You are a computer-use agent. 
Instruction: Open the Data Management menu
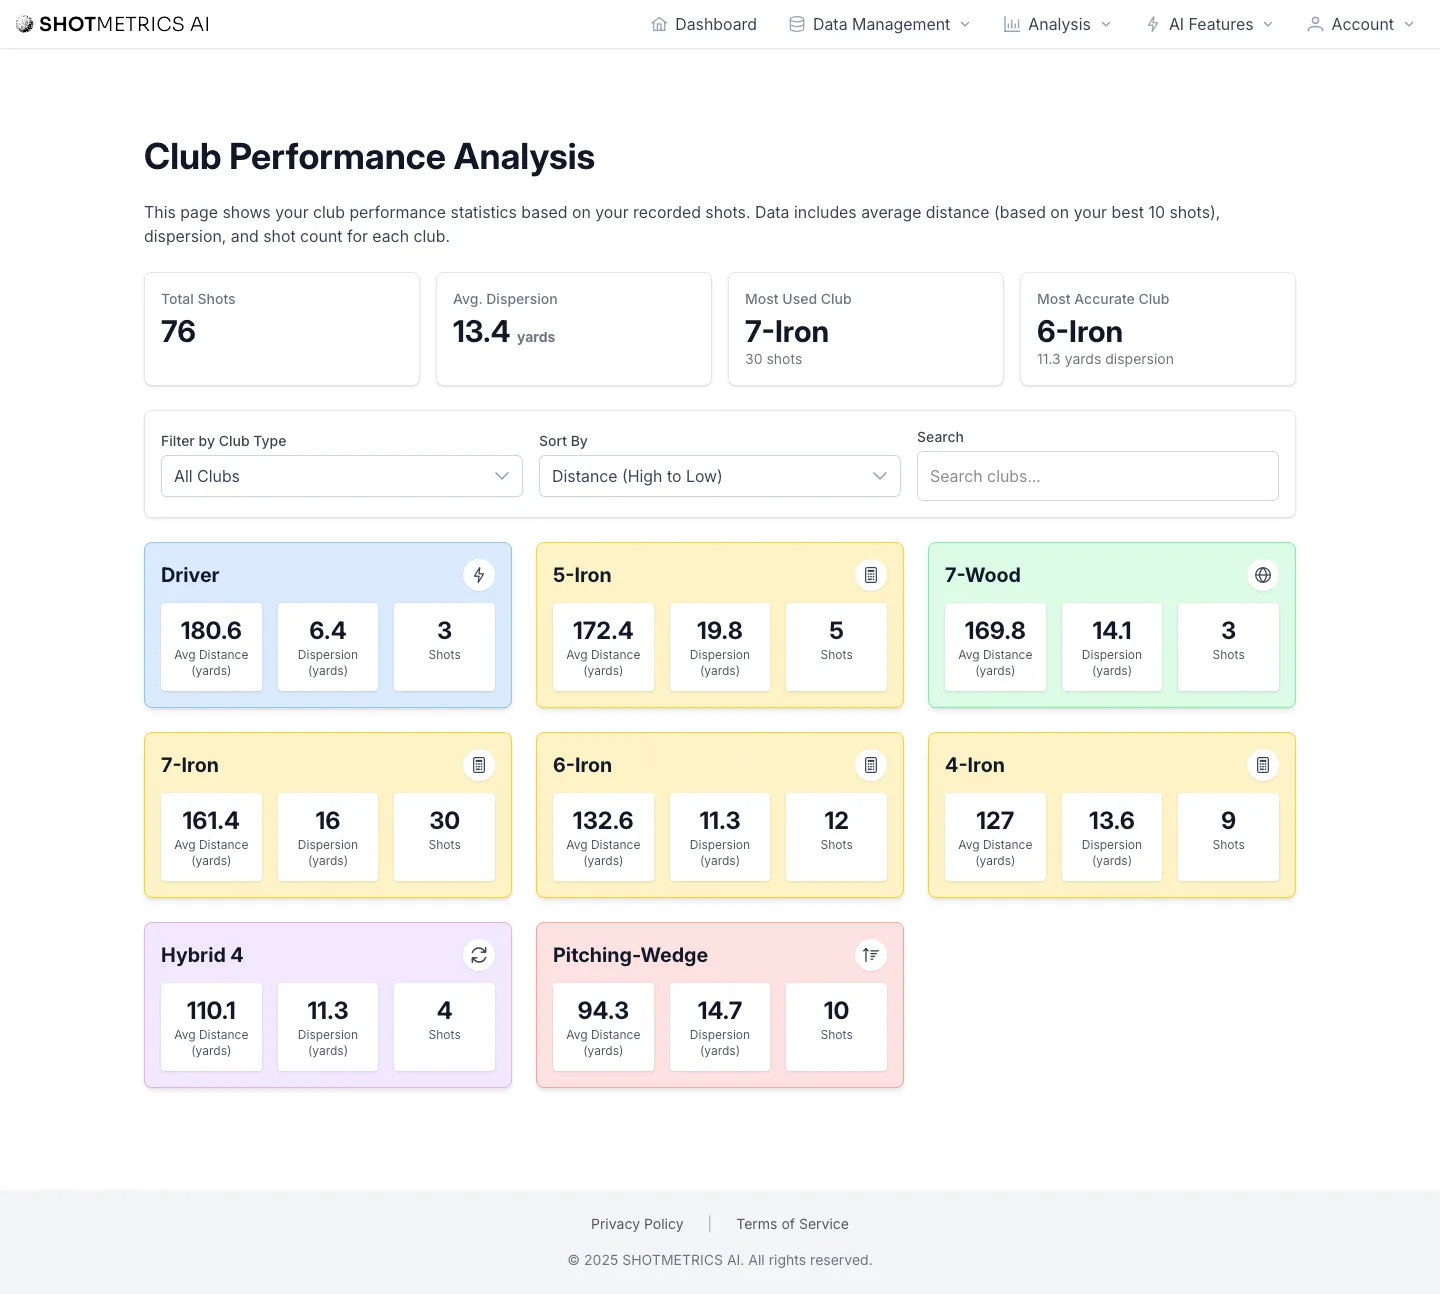[878, 23]
